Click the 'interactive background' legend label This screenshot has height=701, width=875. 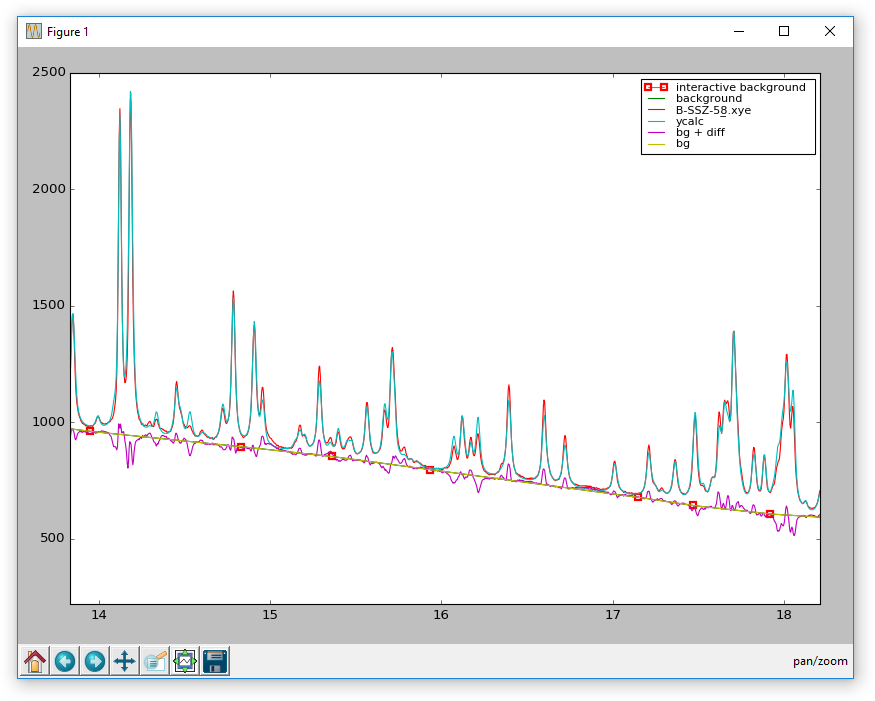tap(740, 87)
